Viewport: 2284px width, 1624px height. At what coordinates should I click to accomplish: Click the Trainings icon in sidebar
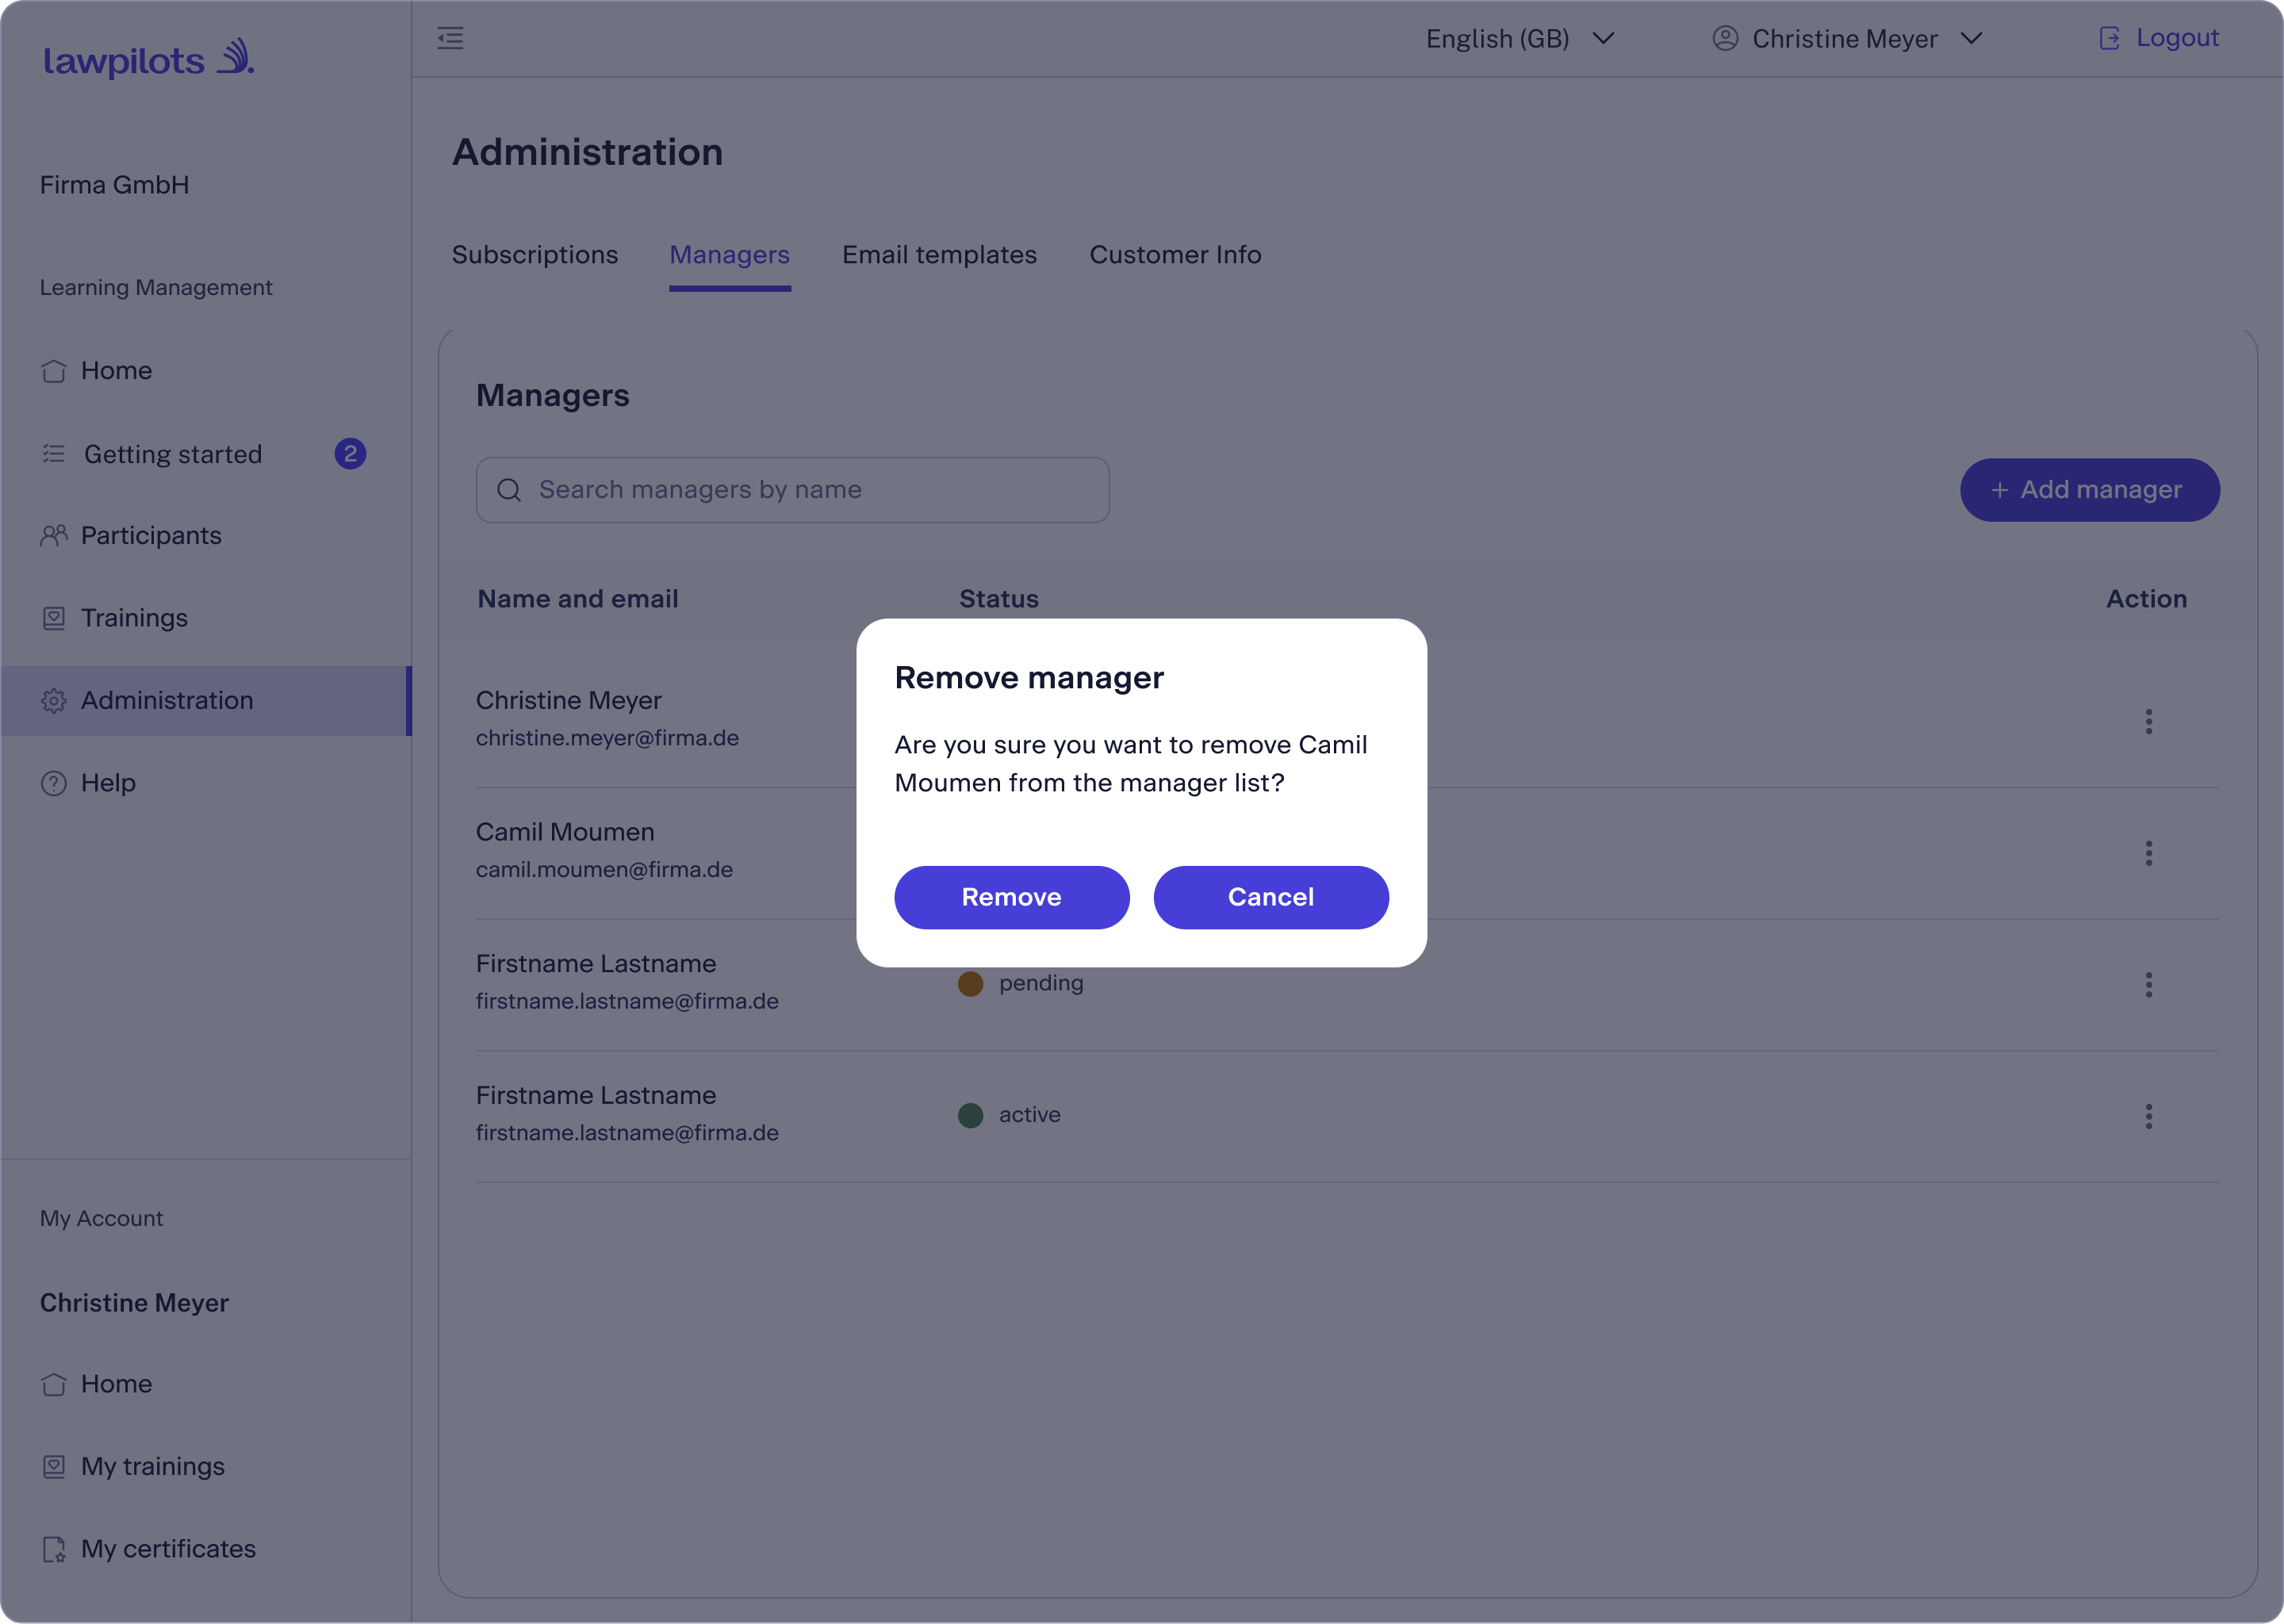pyautogui.click(x=54, y=618)
